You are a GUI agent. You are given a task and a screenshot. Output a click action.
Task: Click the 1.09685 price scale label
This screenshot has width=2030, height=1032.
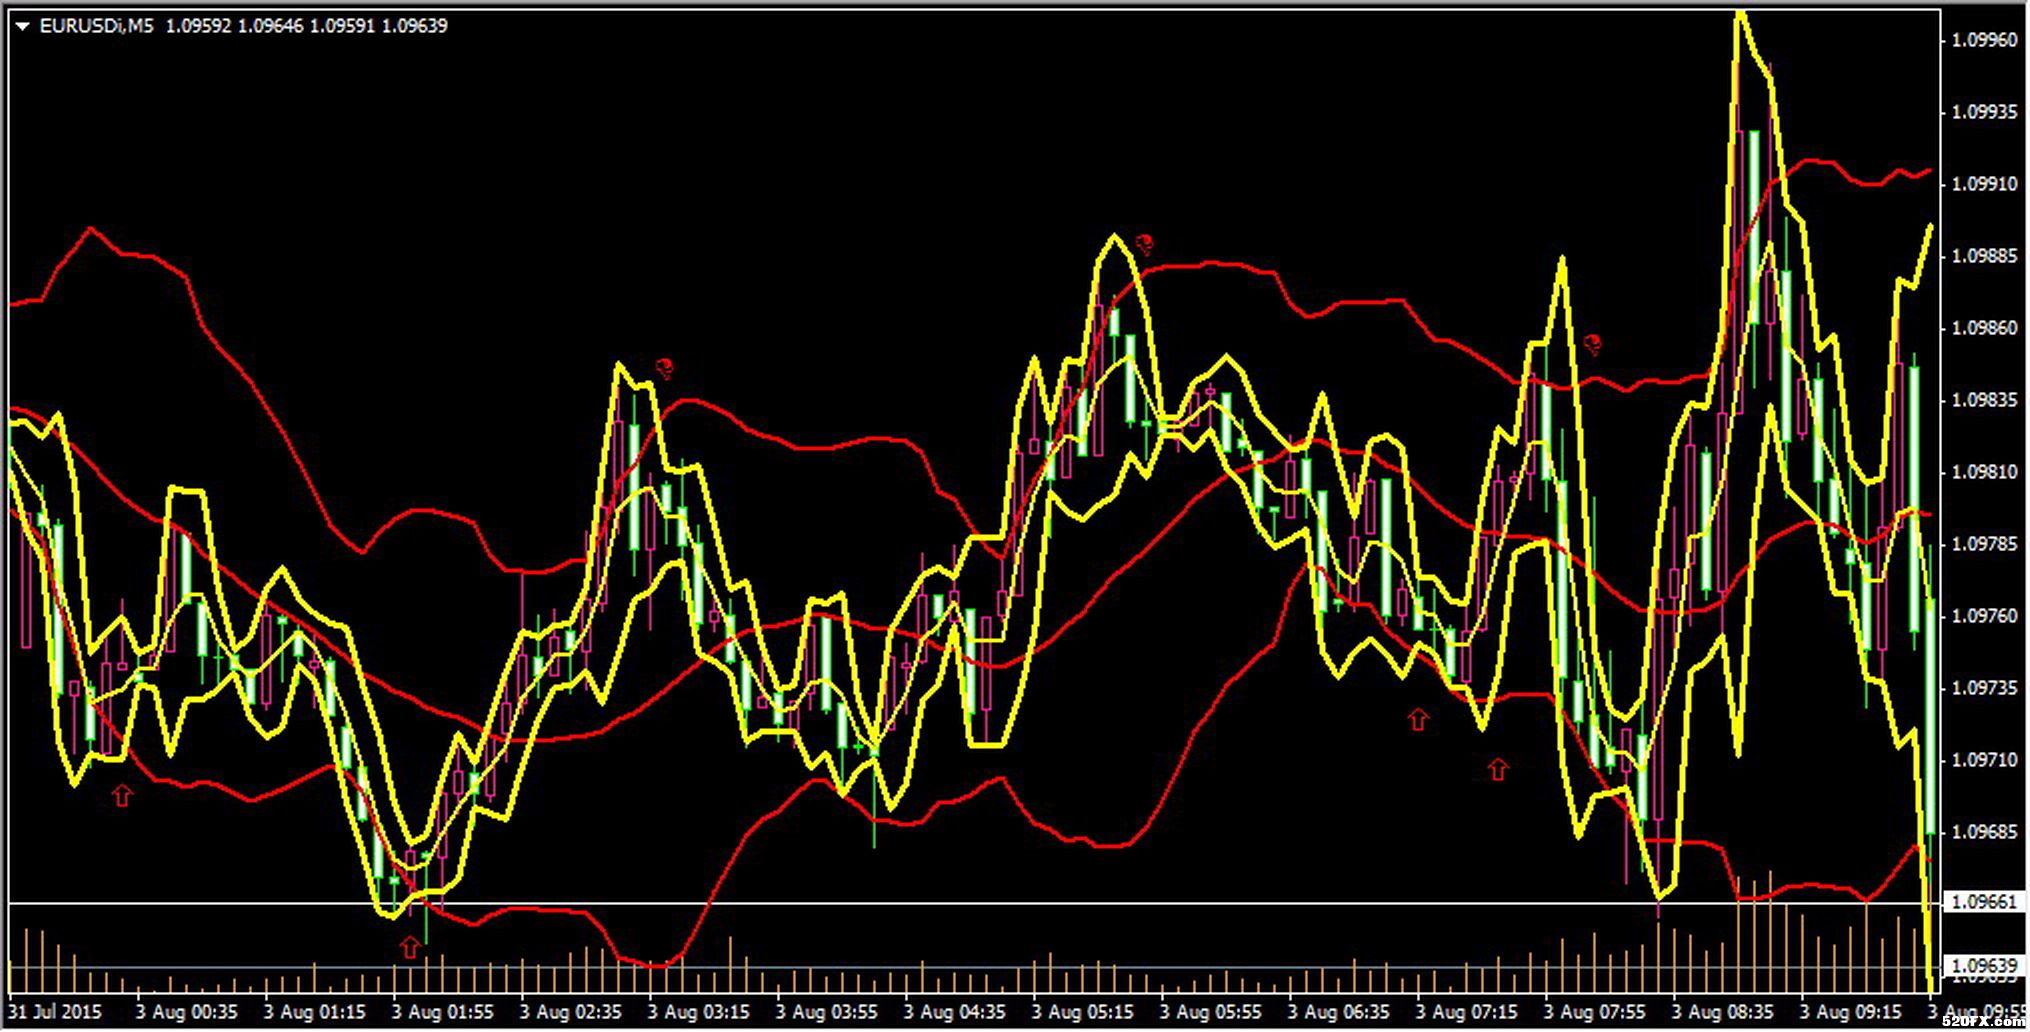click(x=1984, y=832)
